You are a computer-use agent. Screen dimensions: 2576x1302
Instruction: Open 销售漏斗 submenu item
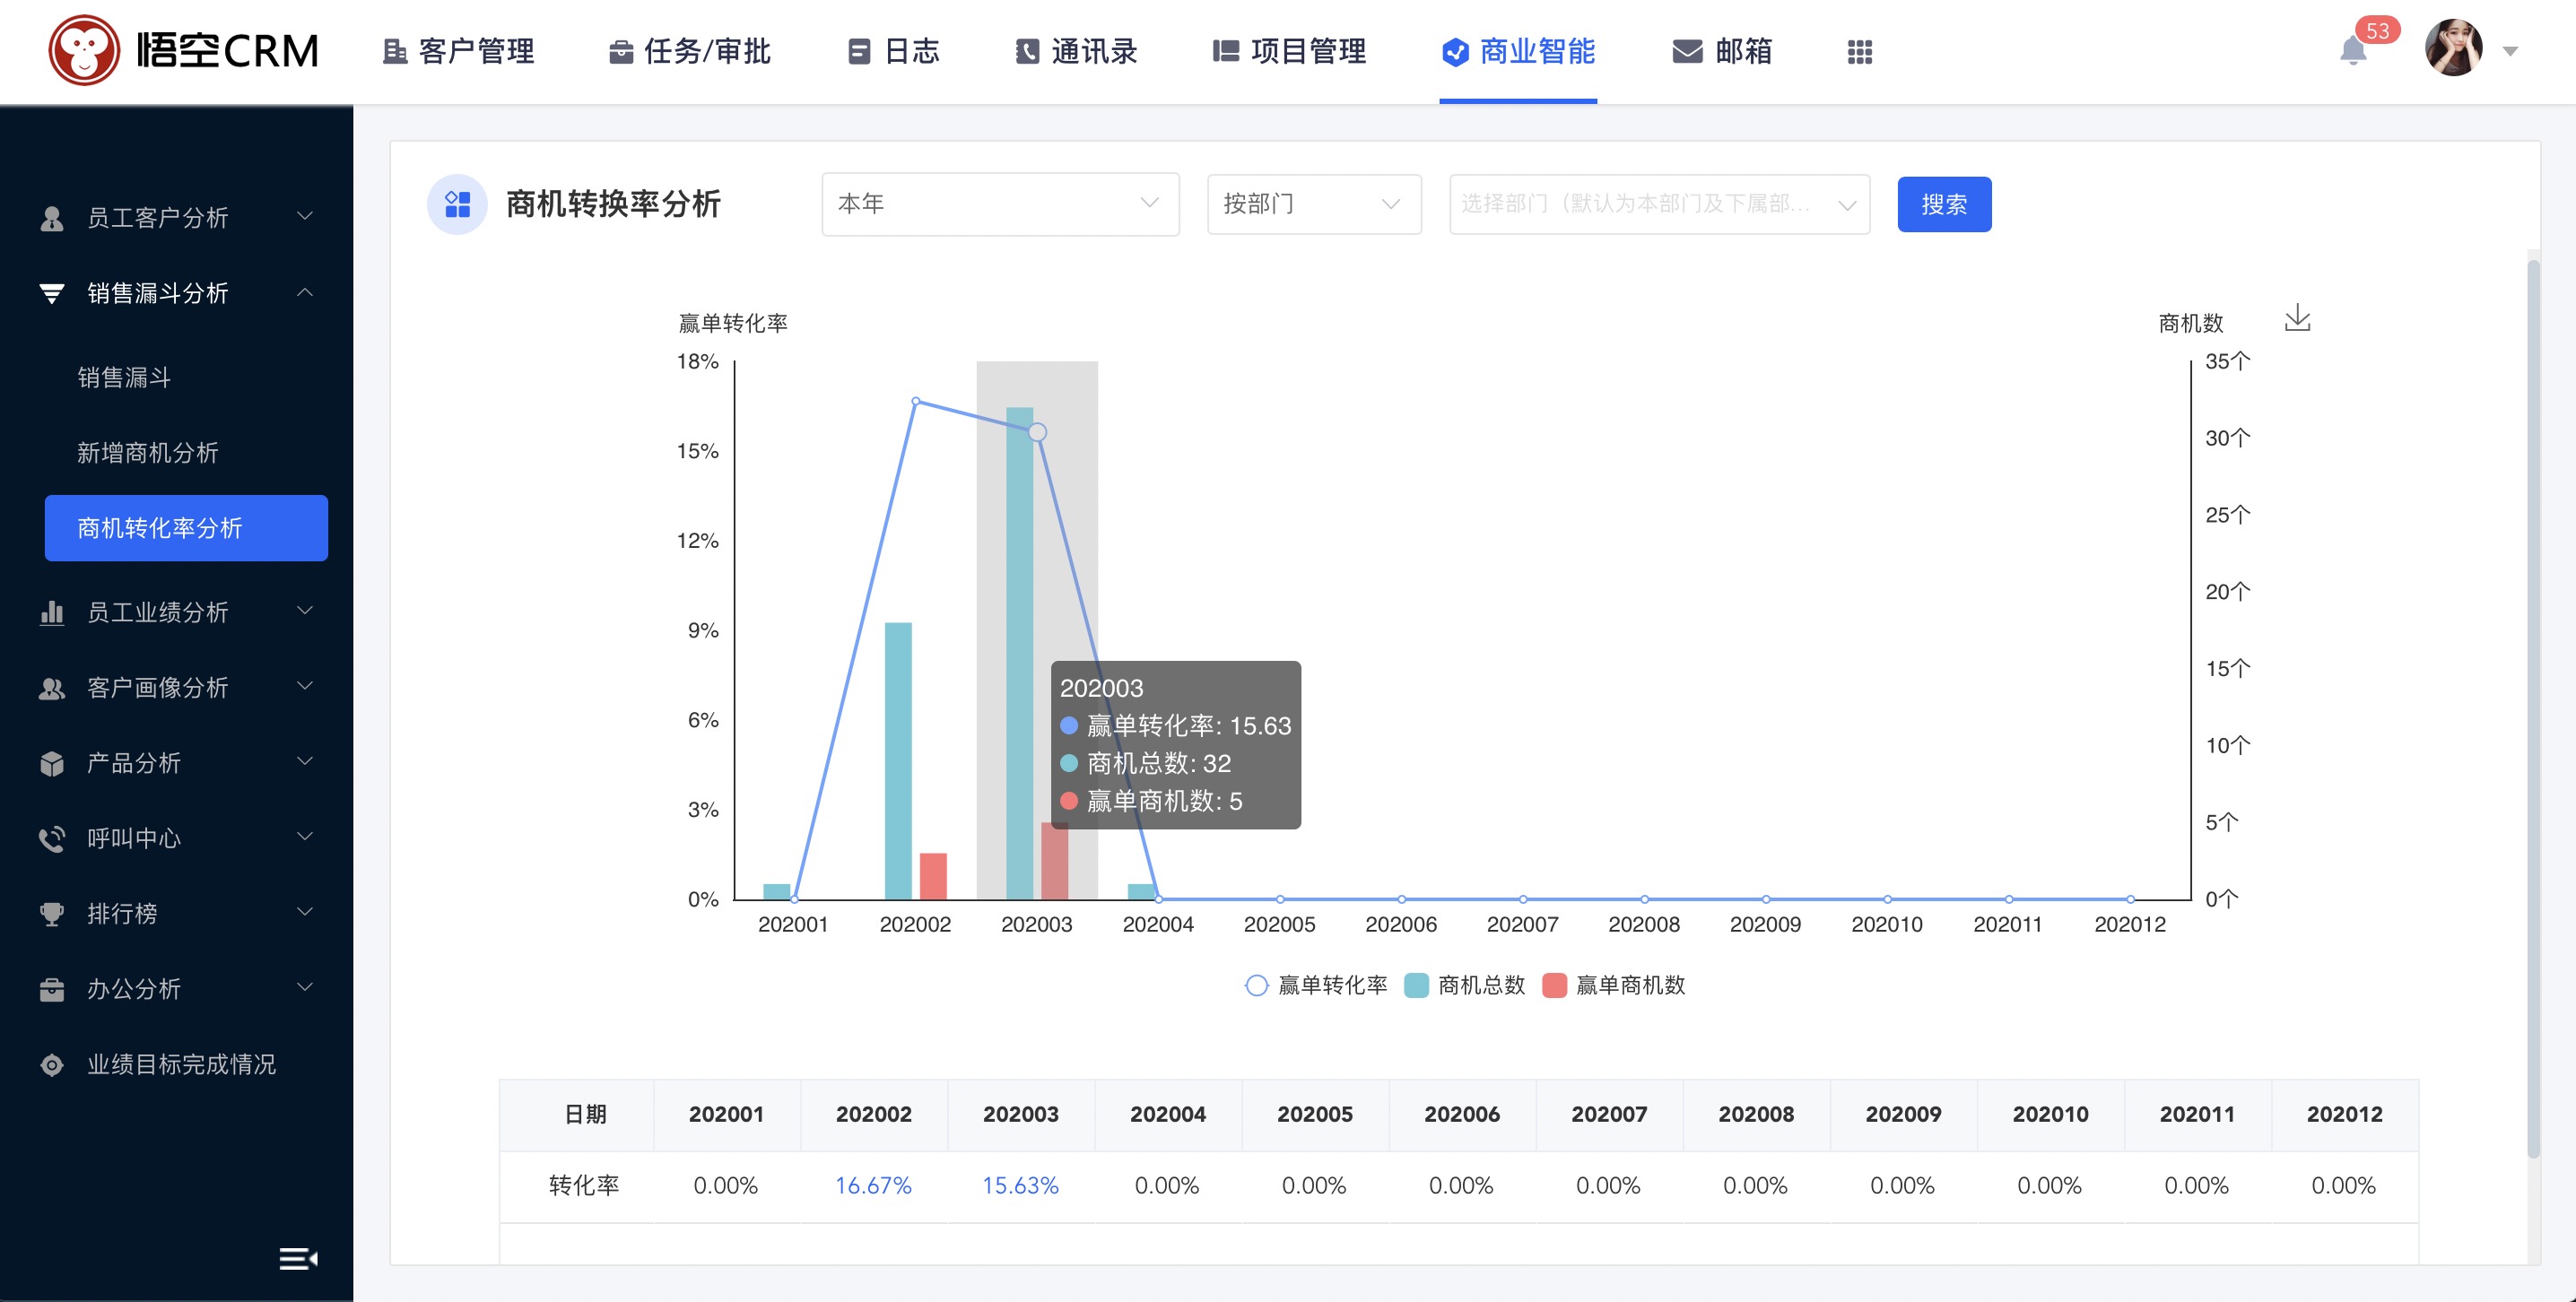[x=124, y=377]
